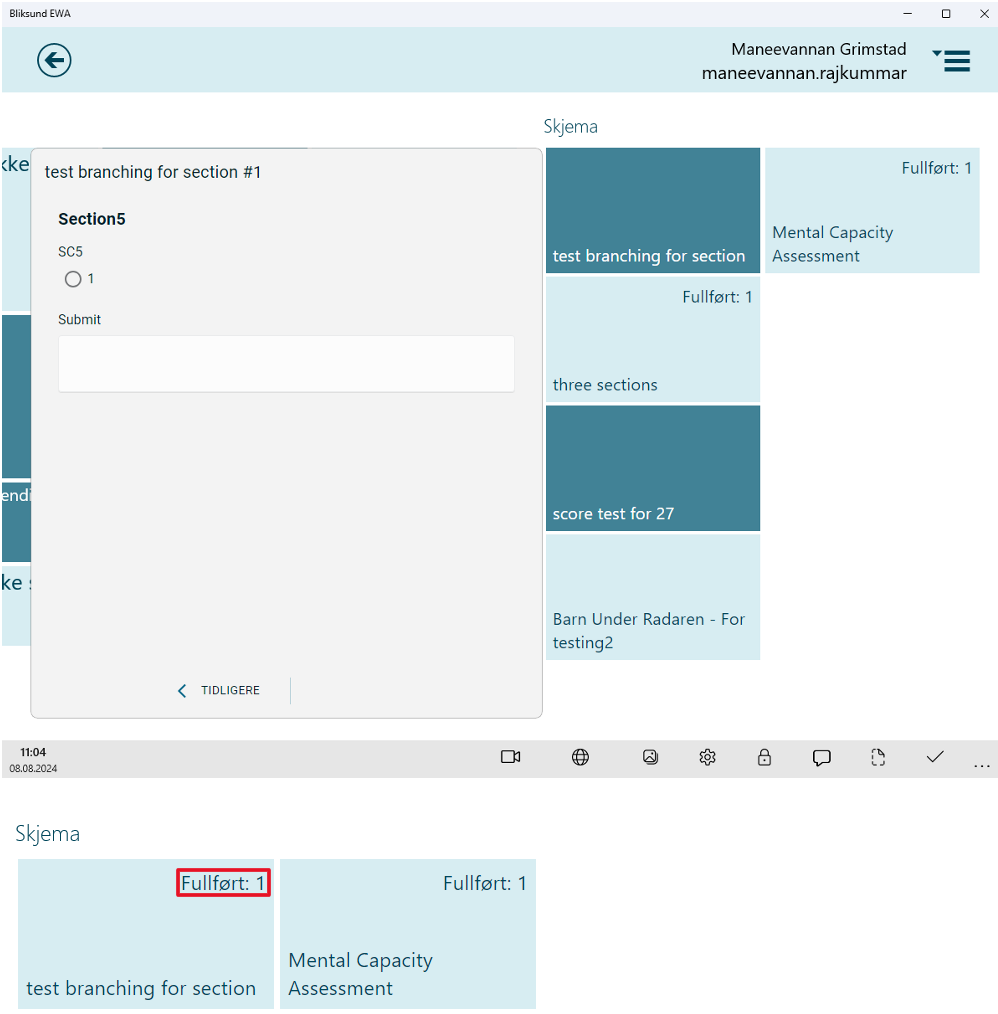Screen dimensions: 998x1014
Task: Click the date 08.08.2024
Action: tap(33, 768)
